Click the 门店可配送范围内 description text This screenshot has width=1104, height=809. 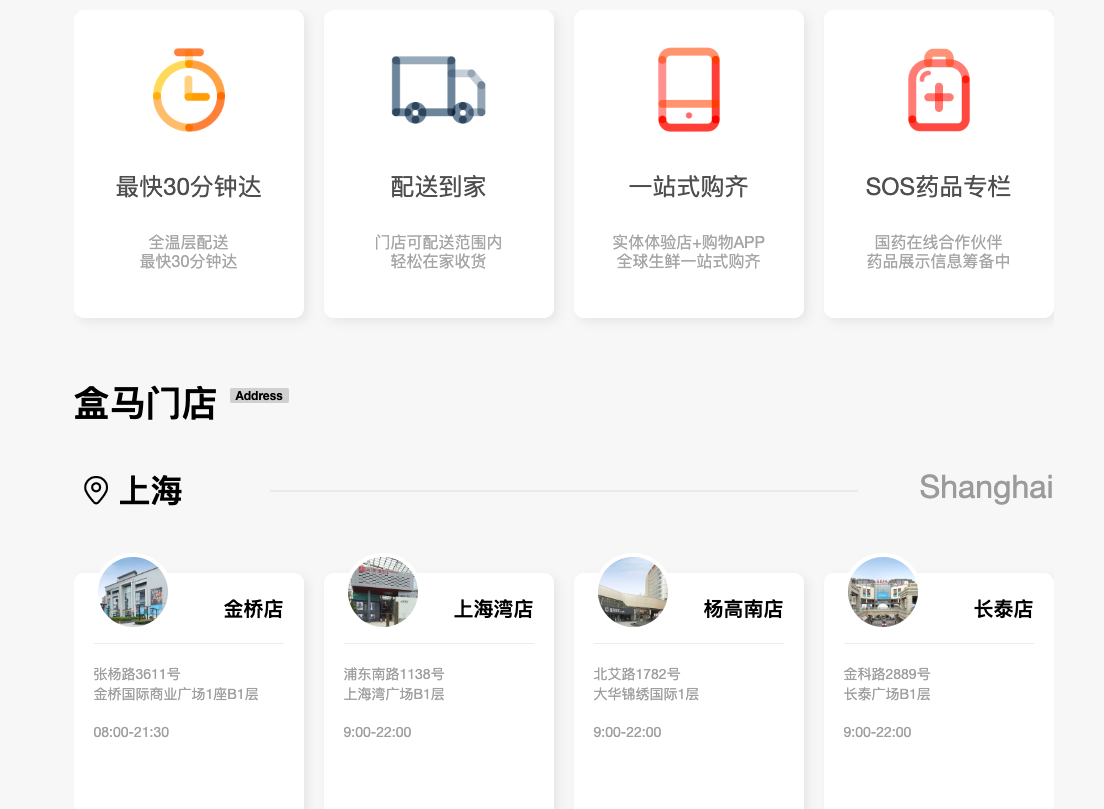439,242
